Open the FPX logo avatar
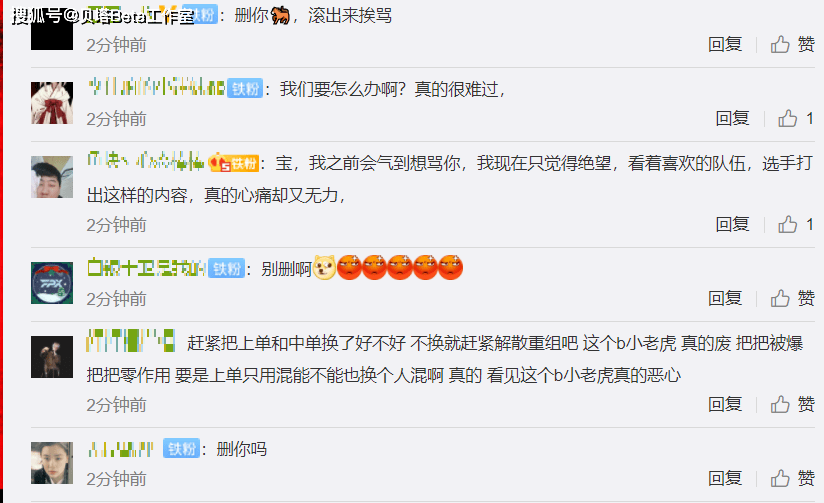Screen dimensions: 824x503 point(52,283)
